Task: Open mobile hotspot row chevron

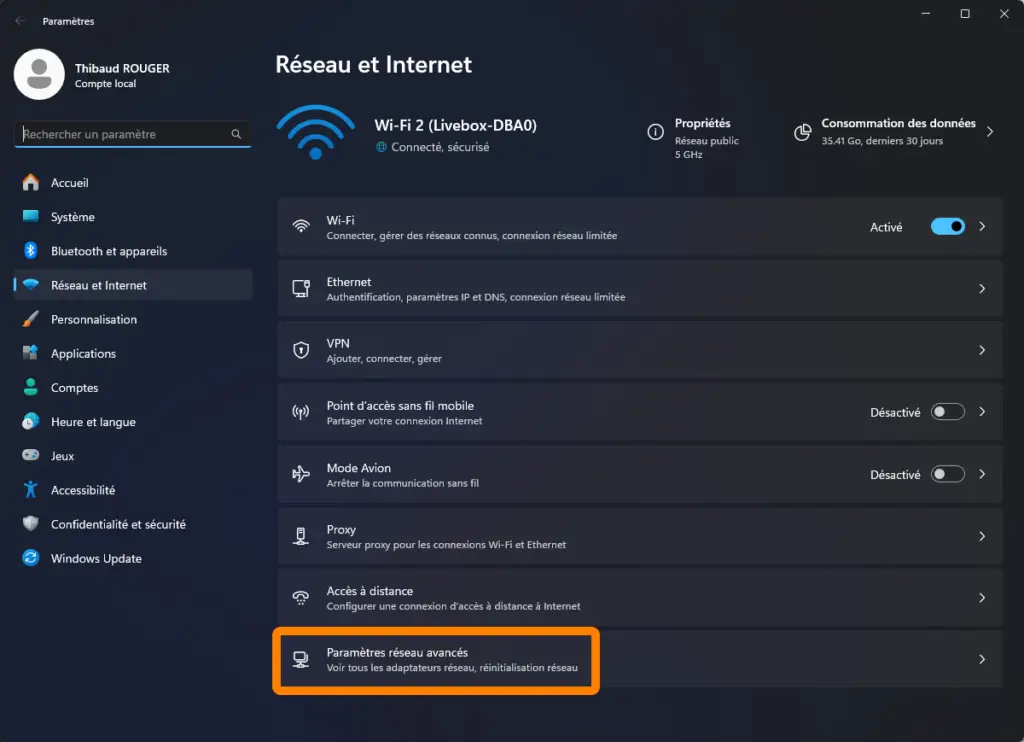Action: pos(982,412)
